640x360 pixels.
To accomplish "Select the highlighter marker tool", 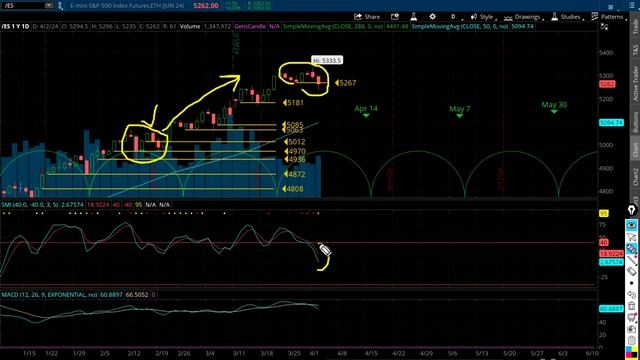I will (x=631, y=249).
